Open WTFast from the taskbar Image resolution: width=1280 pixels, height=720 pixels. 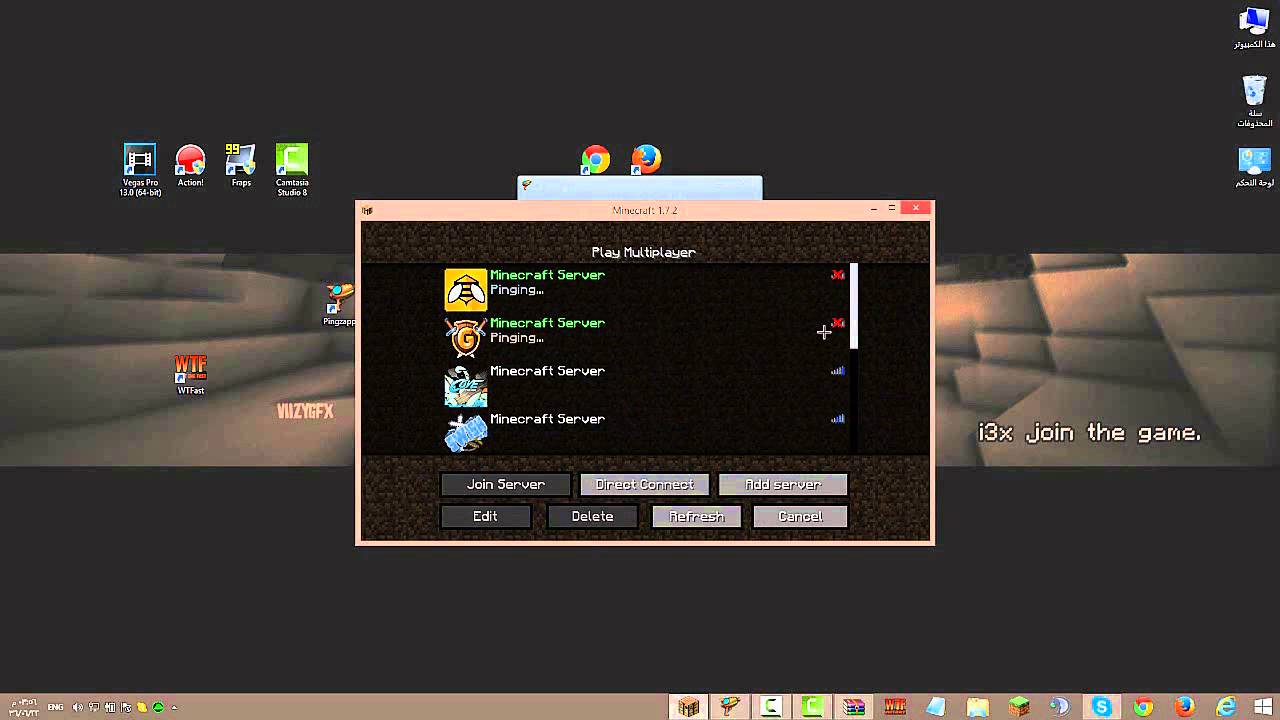coord(895,707)
